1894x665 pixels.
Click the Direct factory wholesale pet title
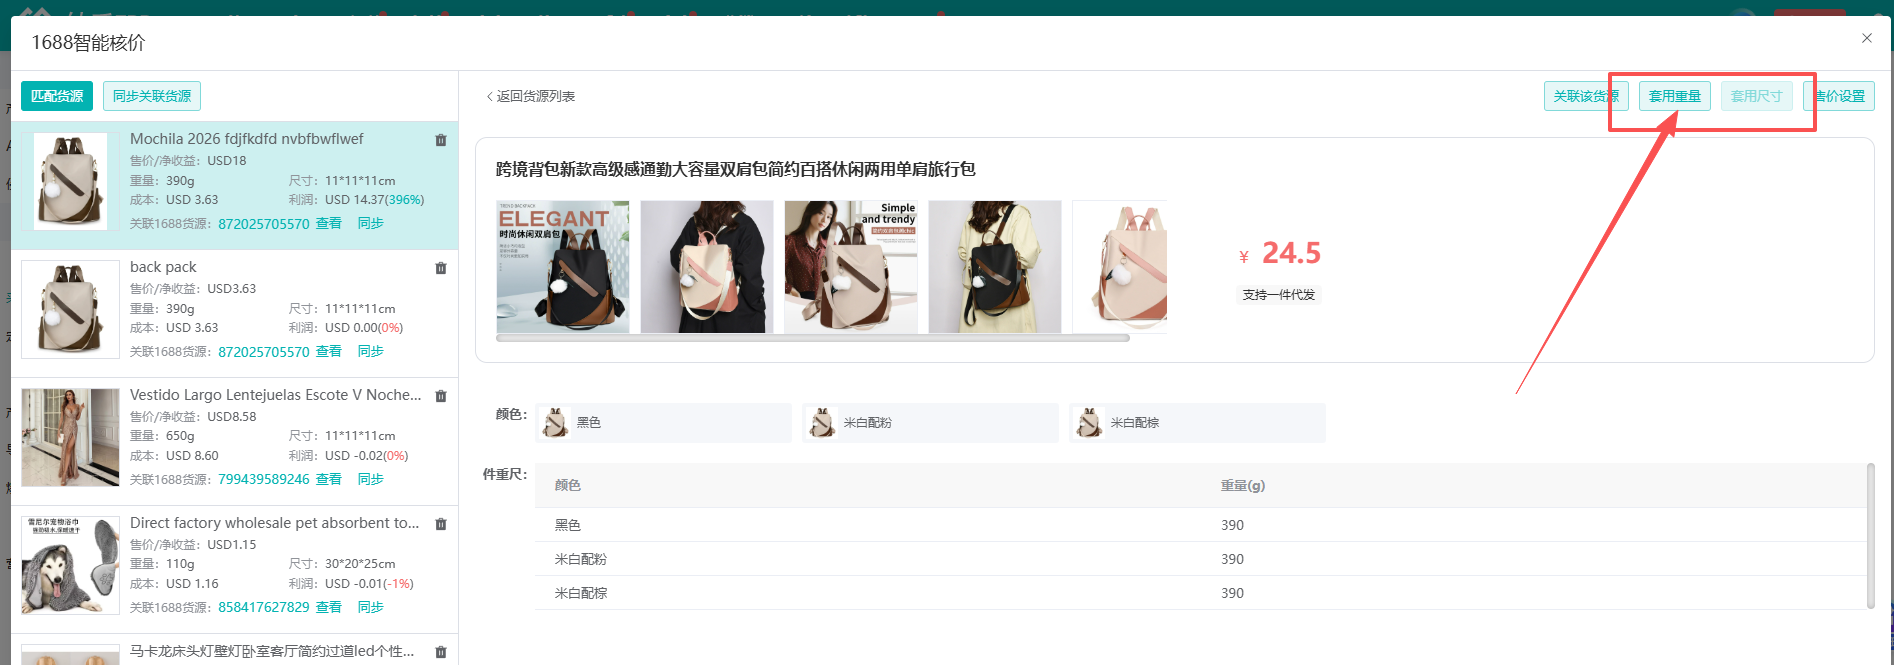275,523
